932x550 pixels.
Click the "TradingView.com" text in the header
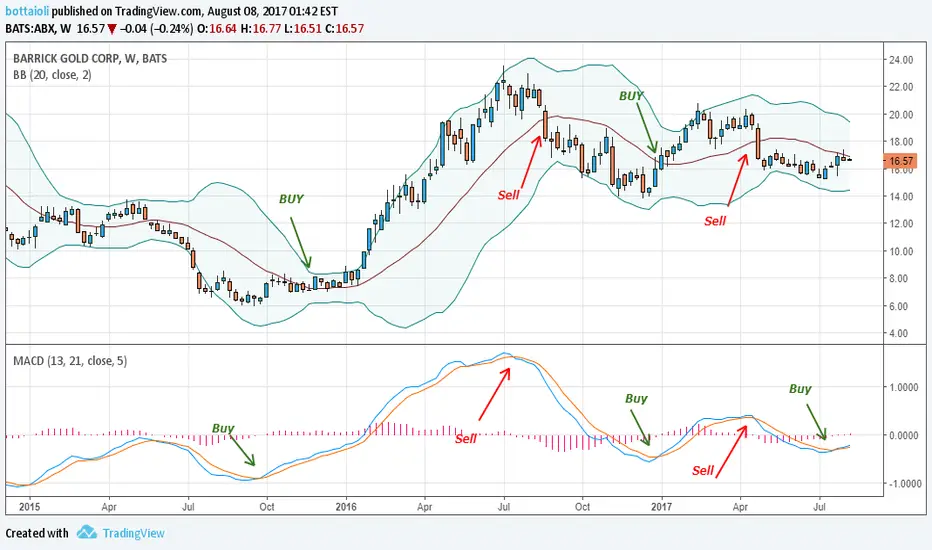click(156, 11)
